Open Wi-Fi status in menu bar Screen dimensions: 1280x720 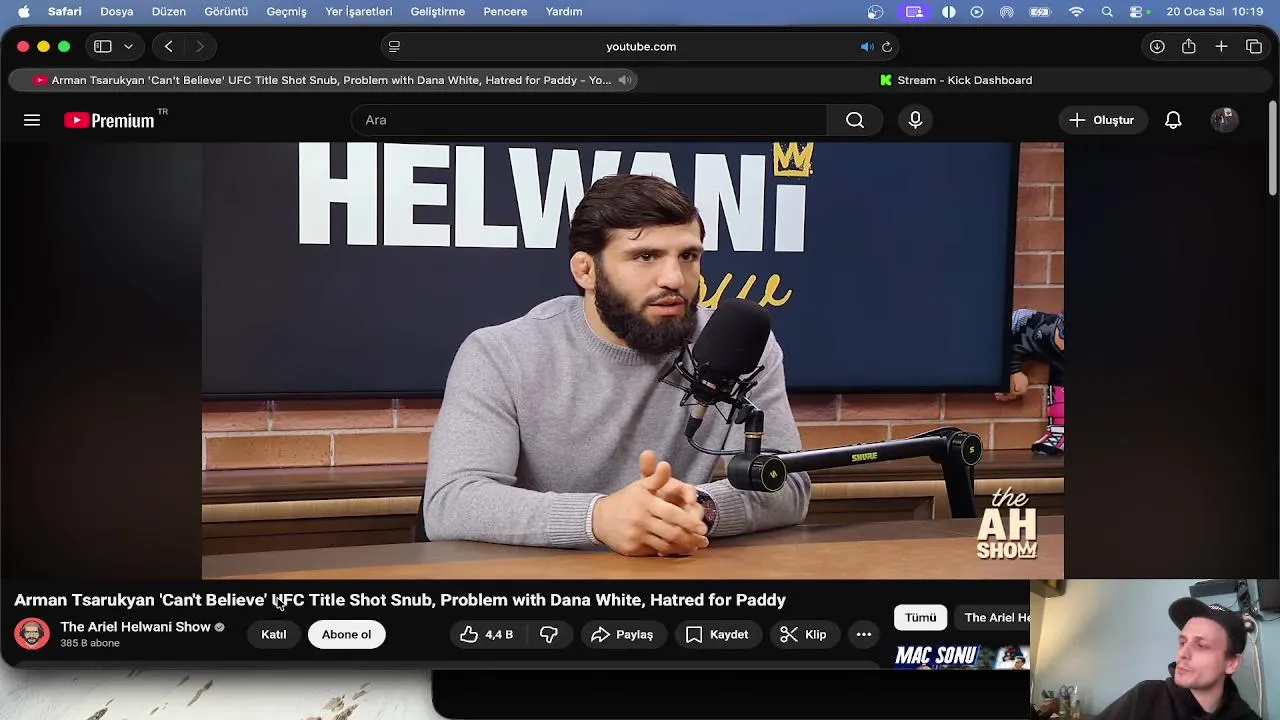point(1076,11)
